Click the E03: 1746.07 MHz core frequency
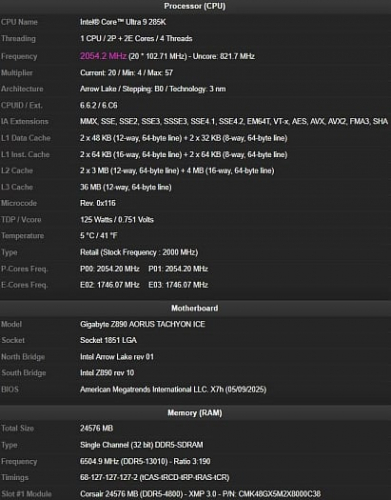 [178, 285]
